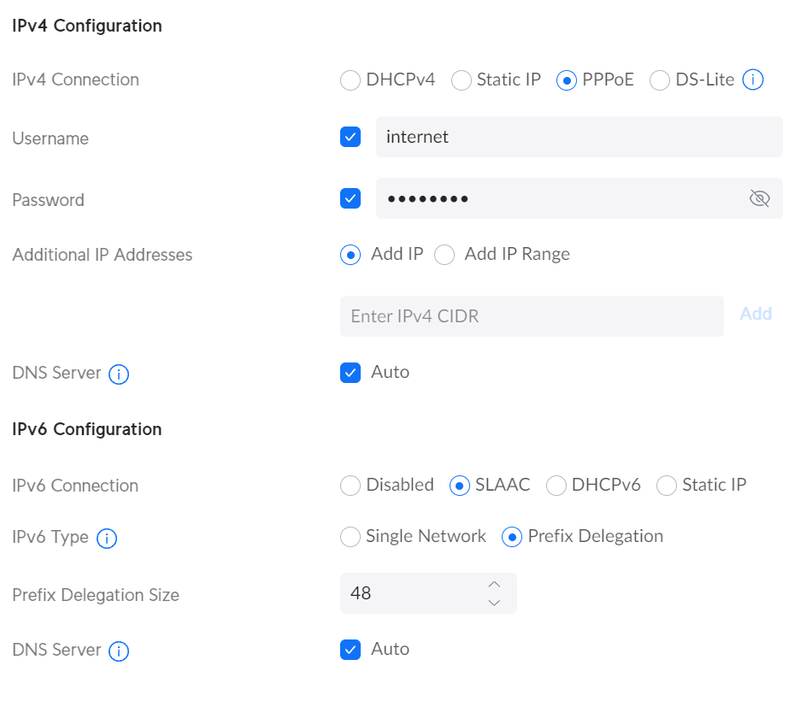This screenshot has width=800, height=707.
Task: Focus the Username field containing internet
Action: tap(579, 137)
